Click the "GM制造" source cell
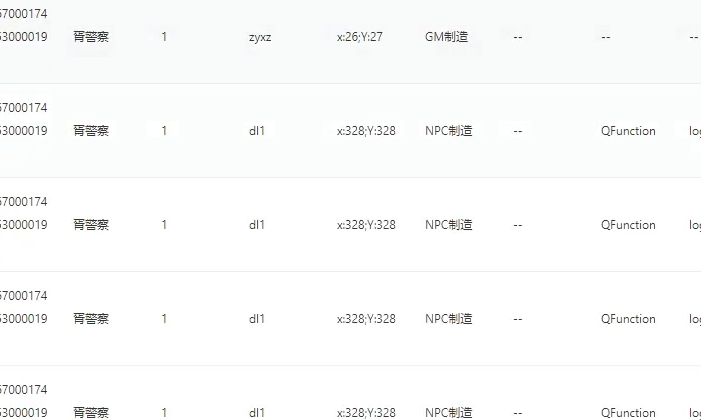701x420 pixels. (x=446, y=37)
